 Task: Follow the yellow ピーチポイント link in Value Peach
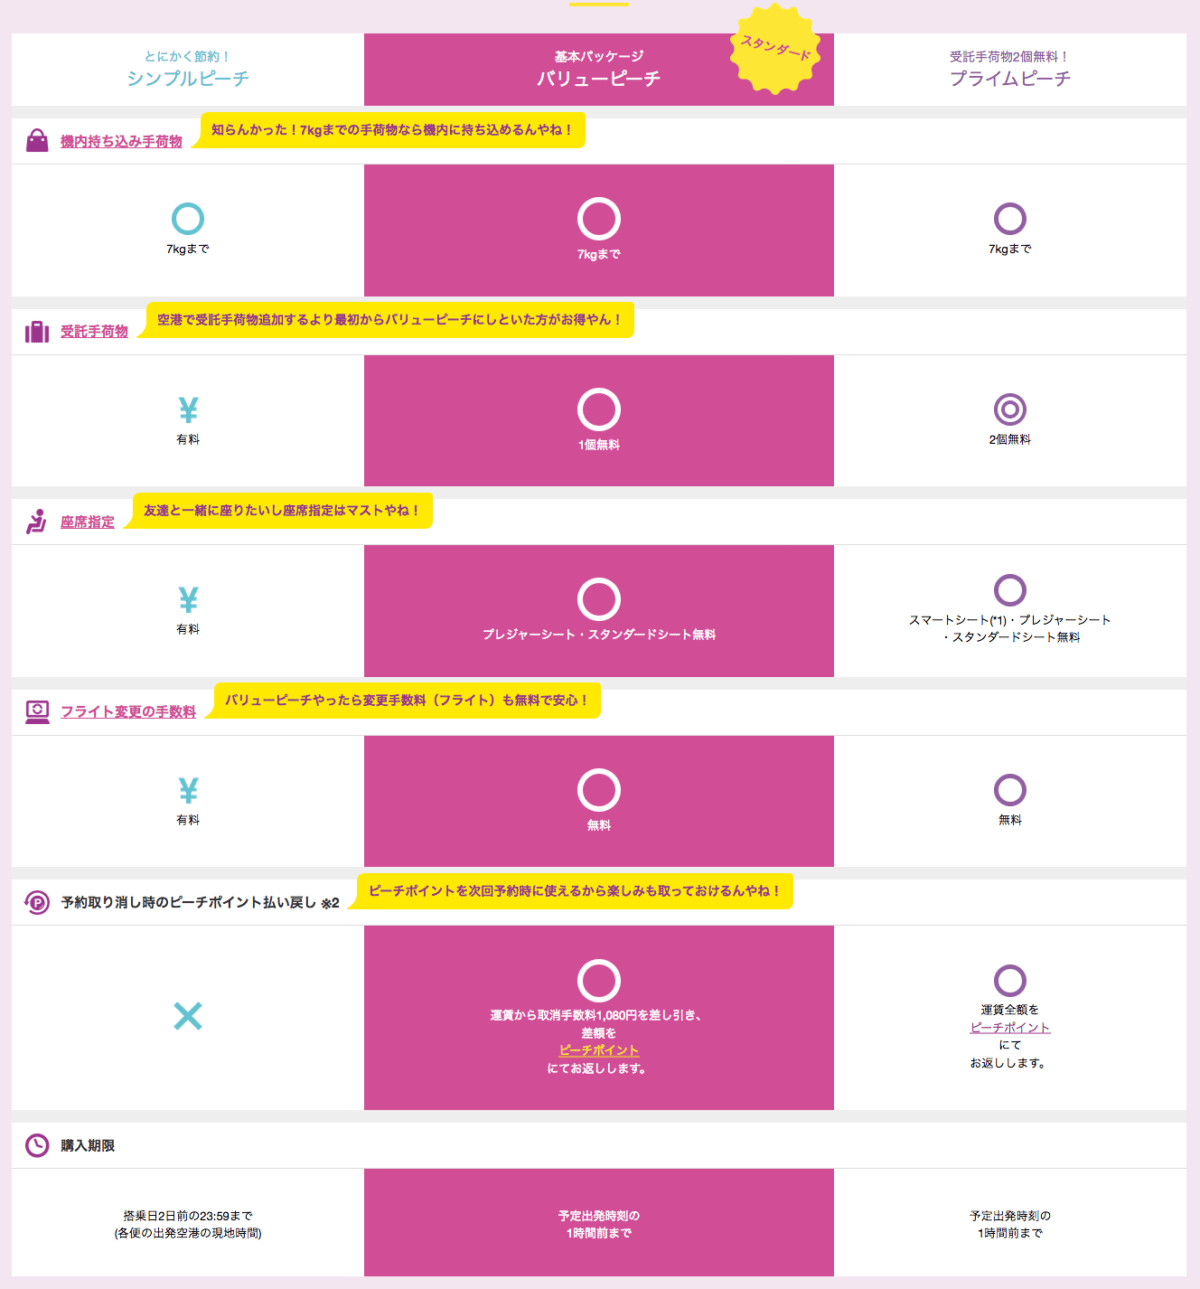598,1050
